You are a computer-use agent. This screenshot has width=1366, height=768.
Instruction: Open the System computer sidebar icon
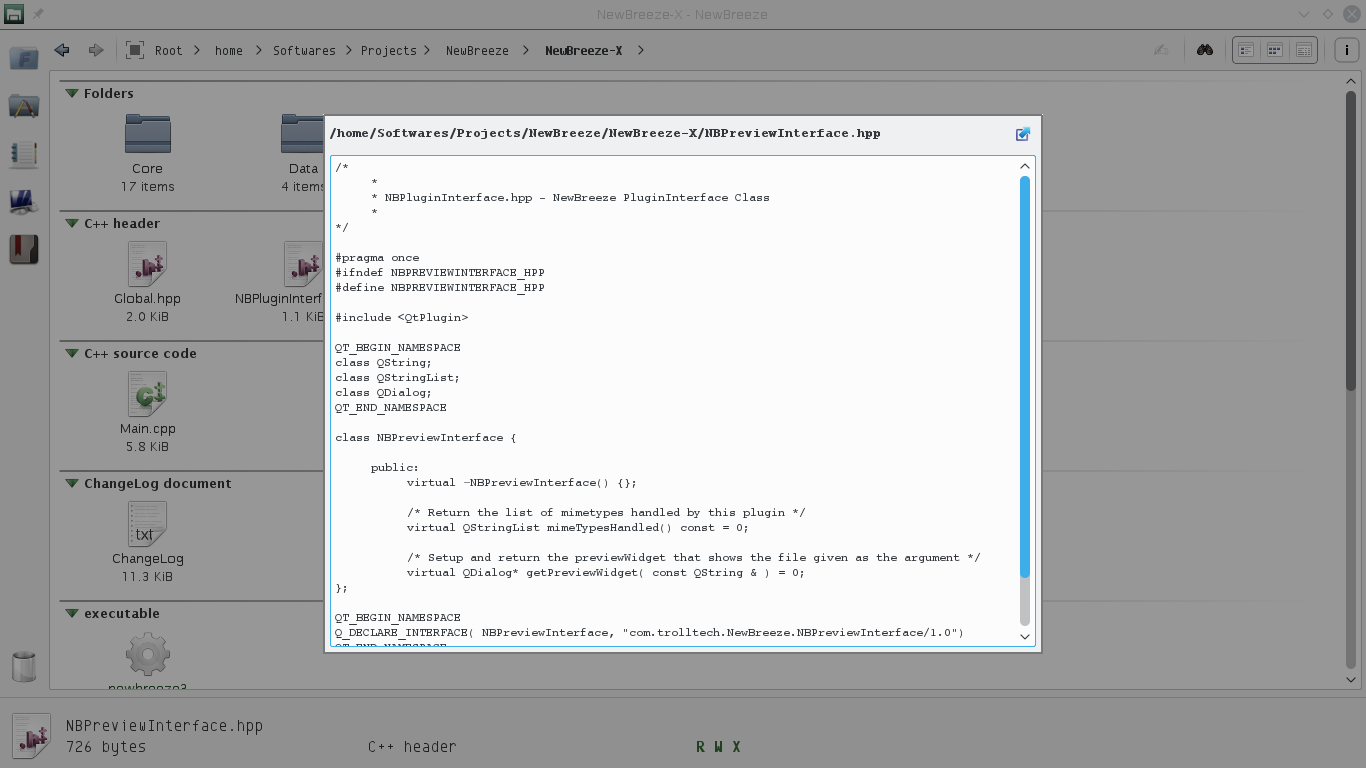pos(23,201)
